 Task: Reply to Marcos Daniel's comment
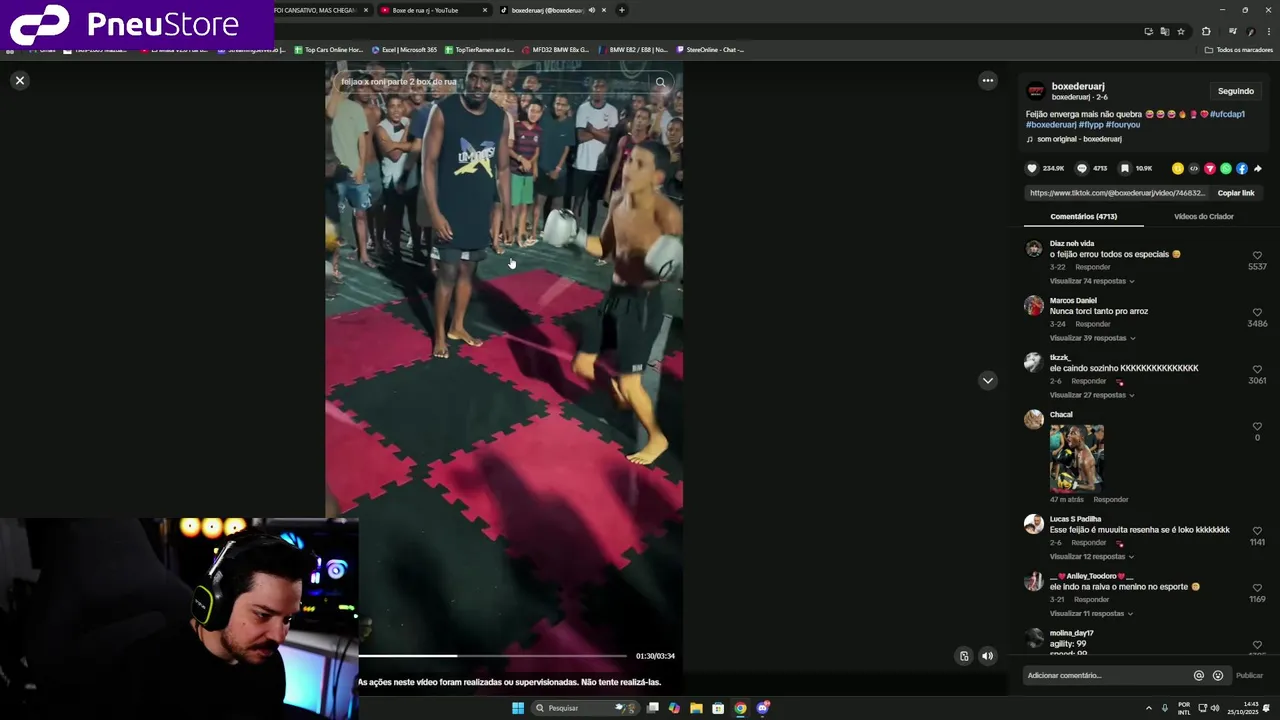tap(1092, 324)
